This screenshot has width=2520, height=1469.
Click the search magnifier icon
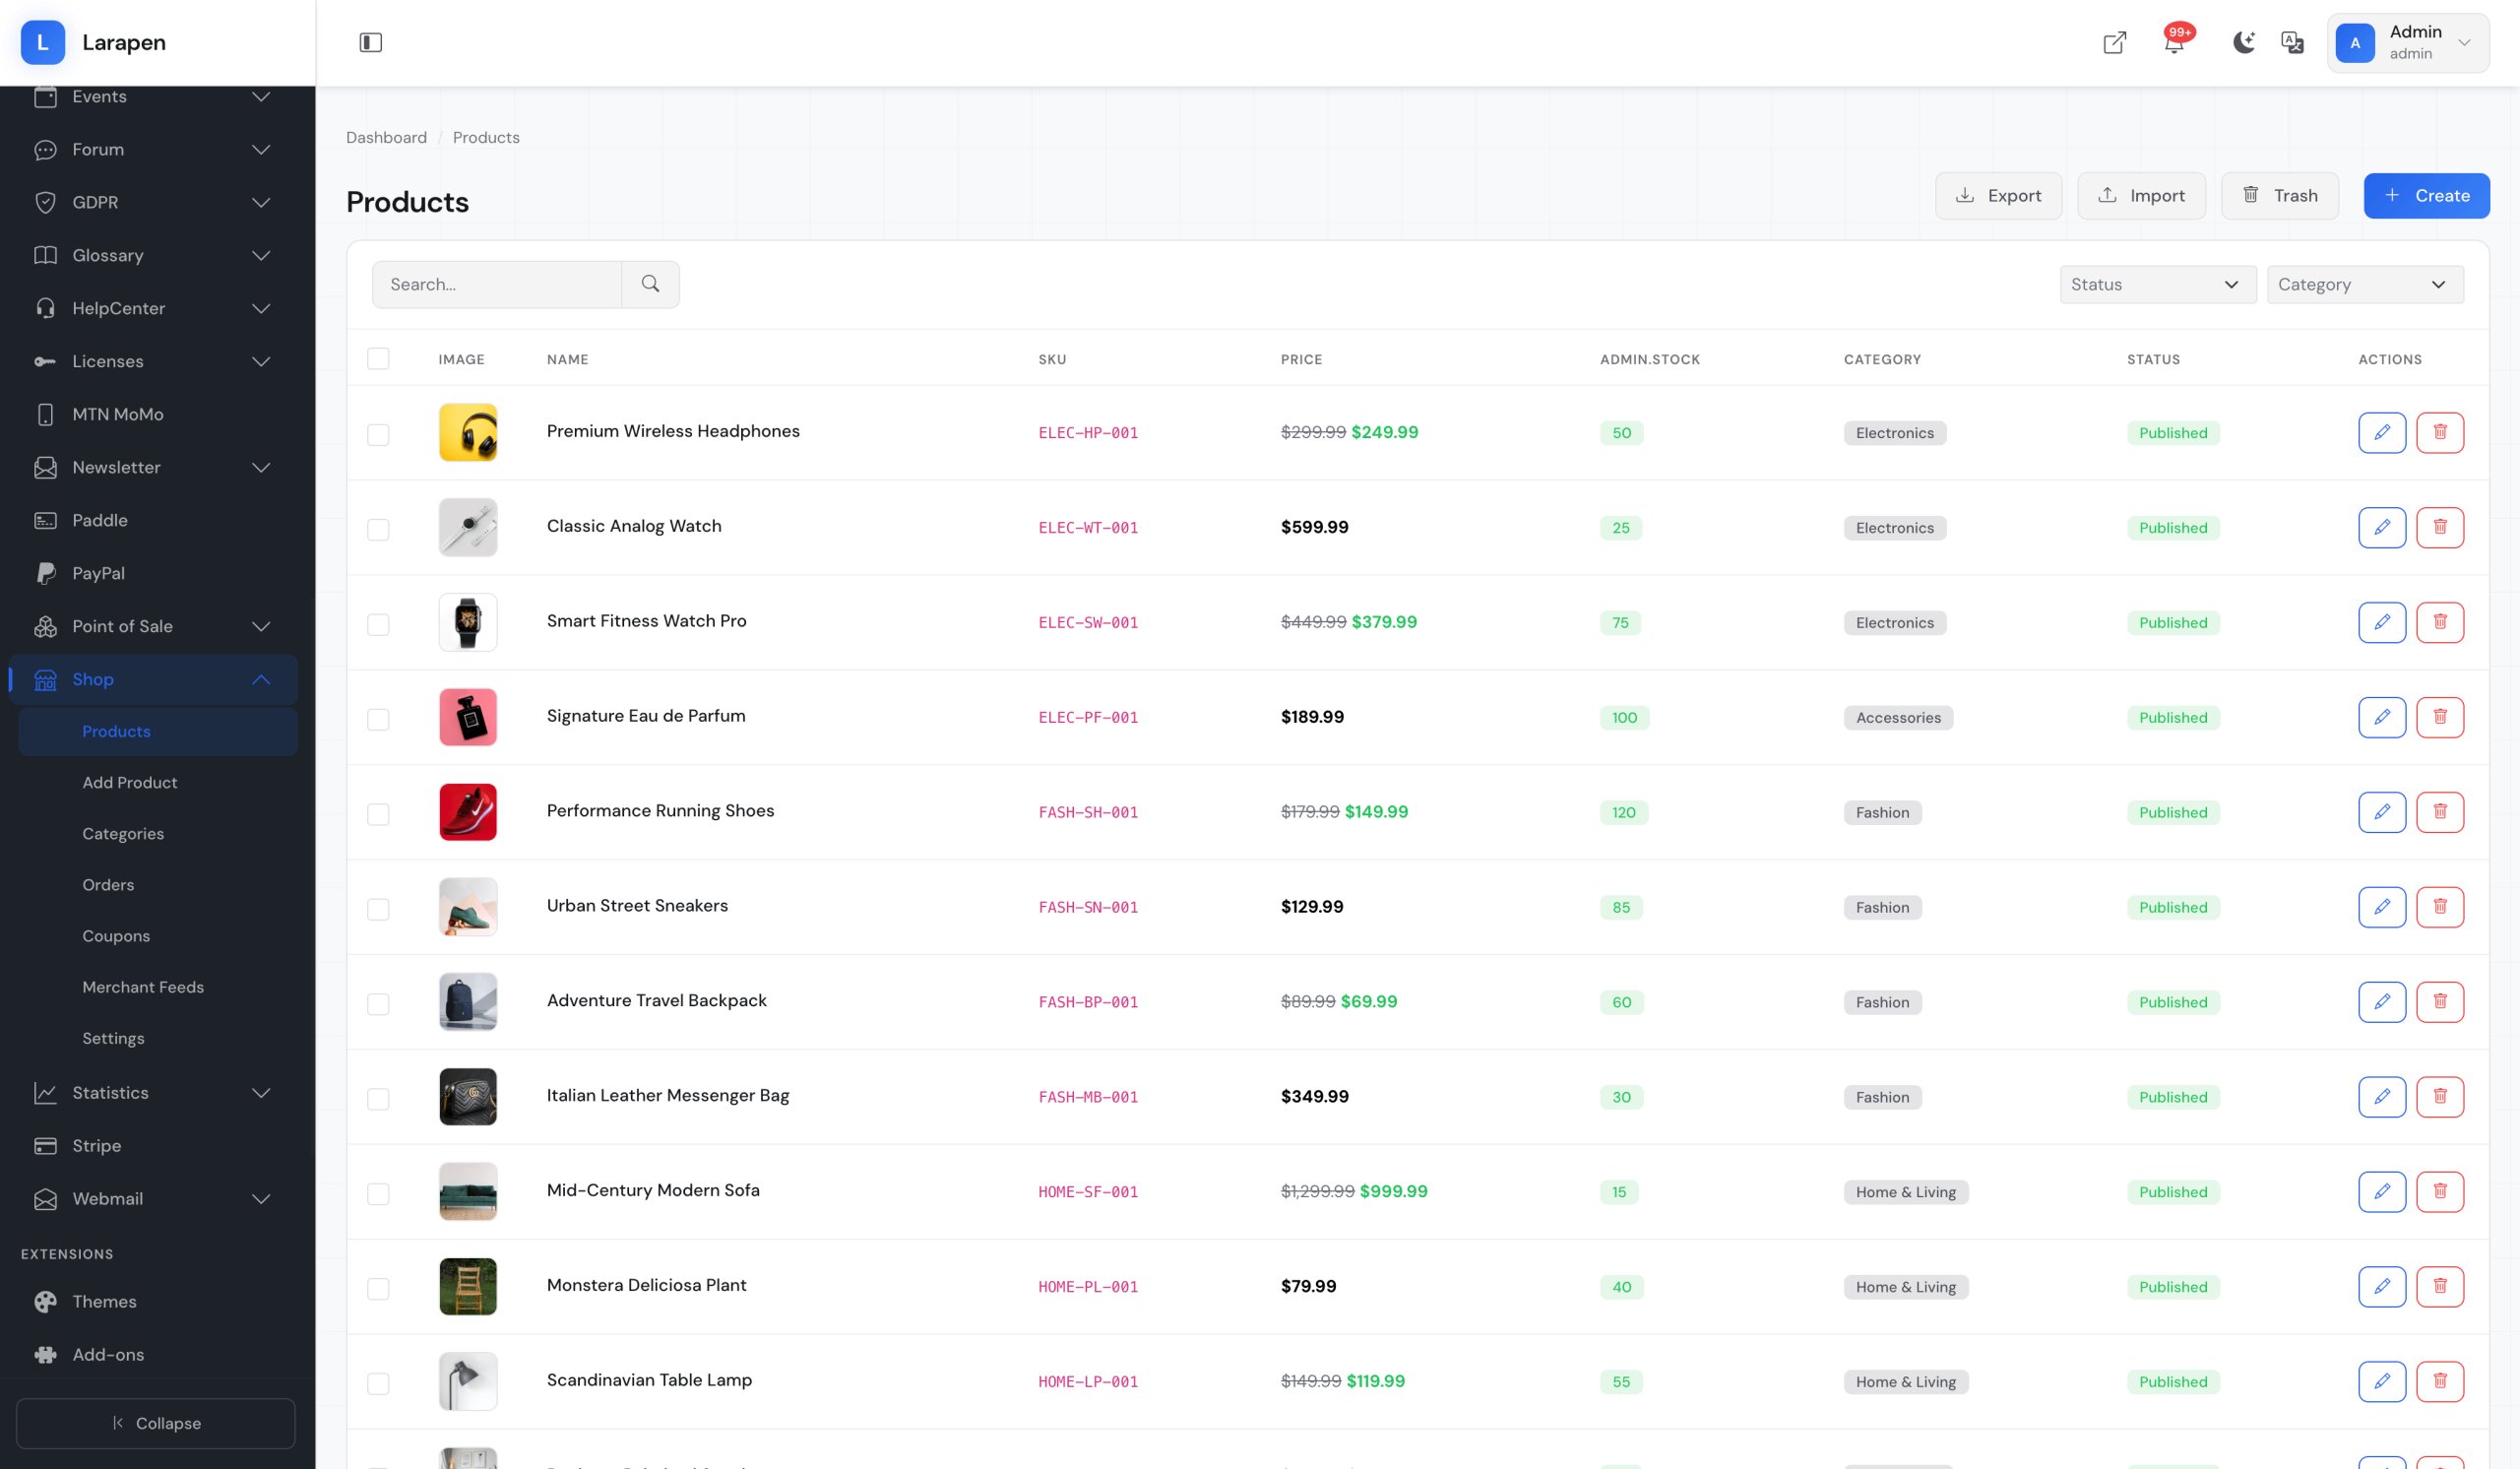tap(650, 284)
